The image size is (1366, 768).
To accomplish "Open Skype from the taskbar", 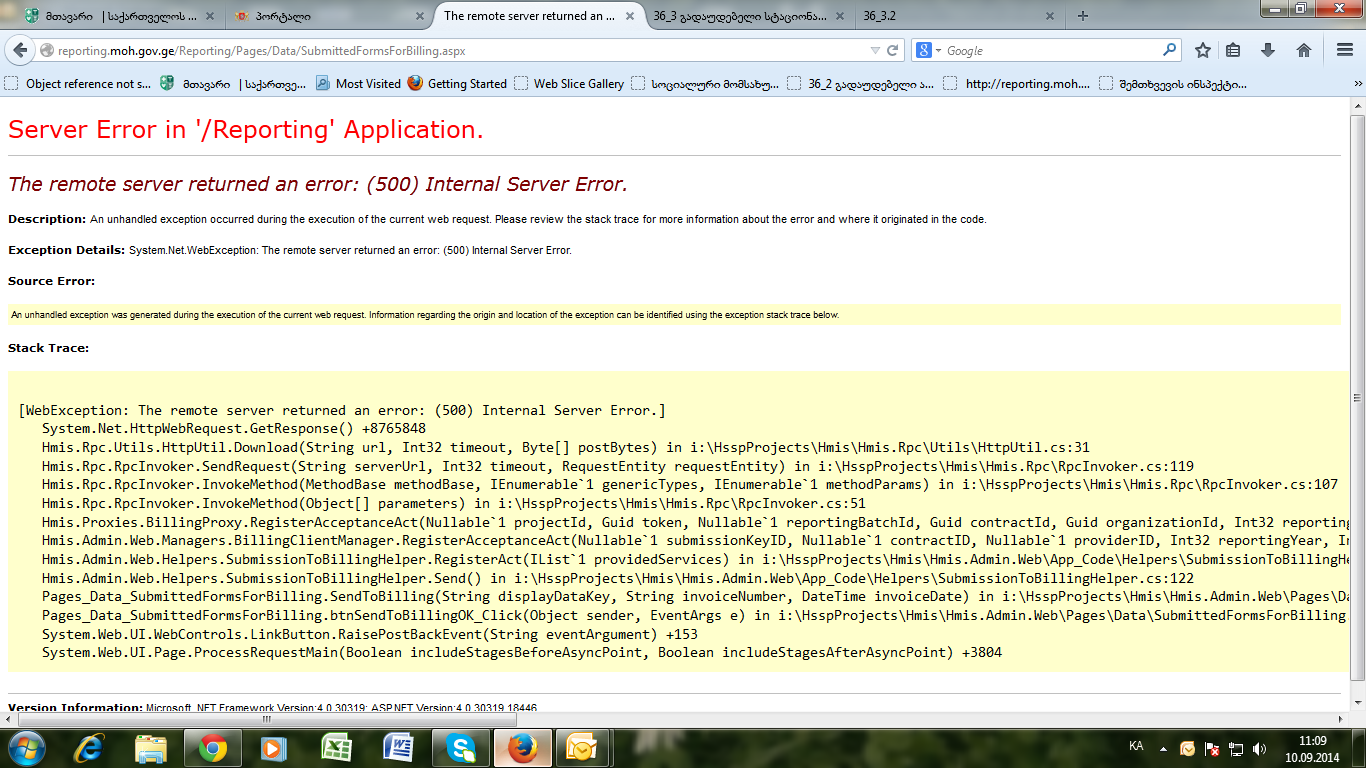I will tap(461, 747).
